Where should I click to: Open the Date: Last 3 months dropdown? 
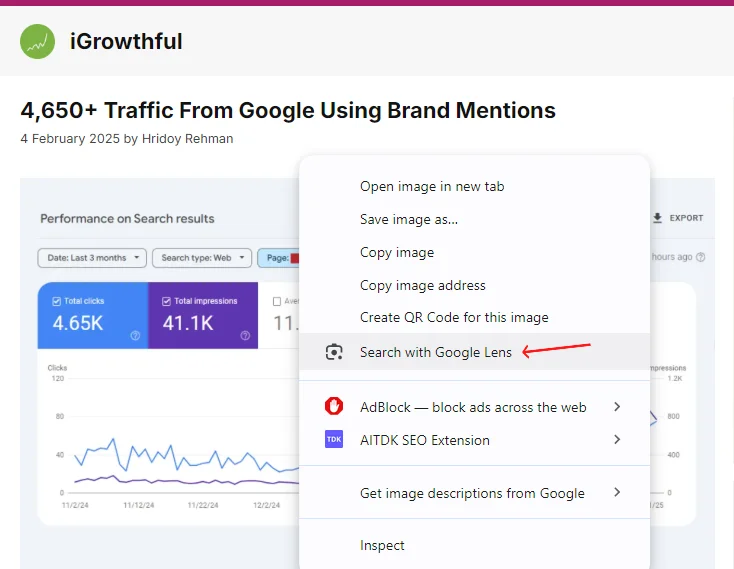click(x=92, y=258)
